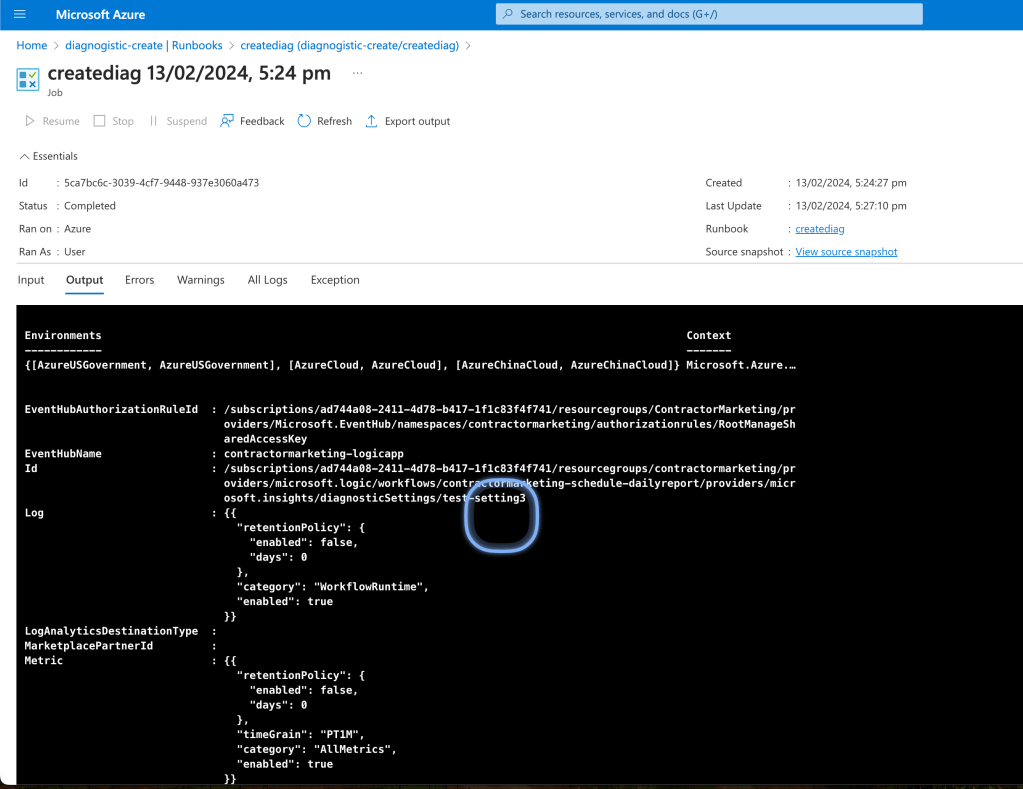Screen dimensions: 1023x789
Task: Open the Azure portal hamburger menu
Action: click(20, 14)
